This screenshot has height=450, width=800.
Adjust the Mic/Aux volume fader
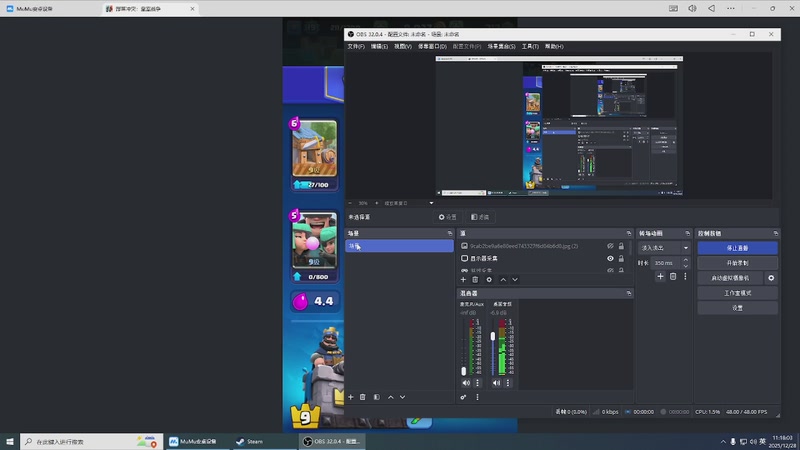(463, 371)
